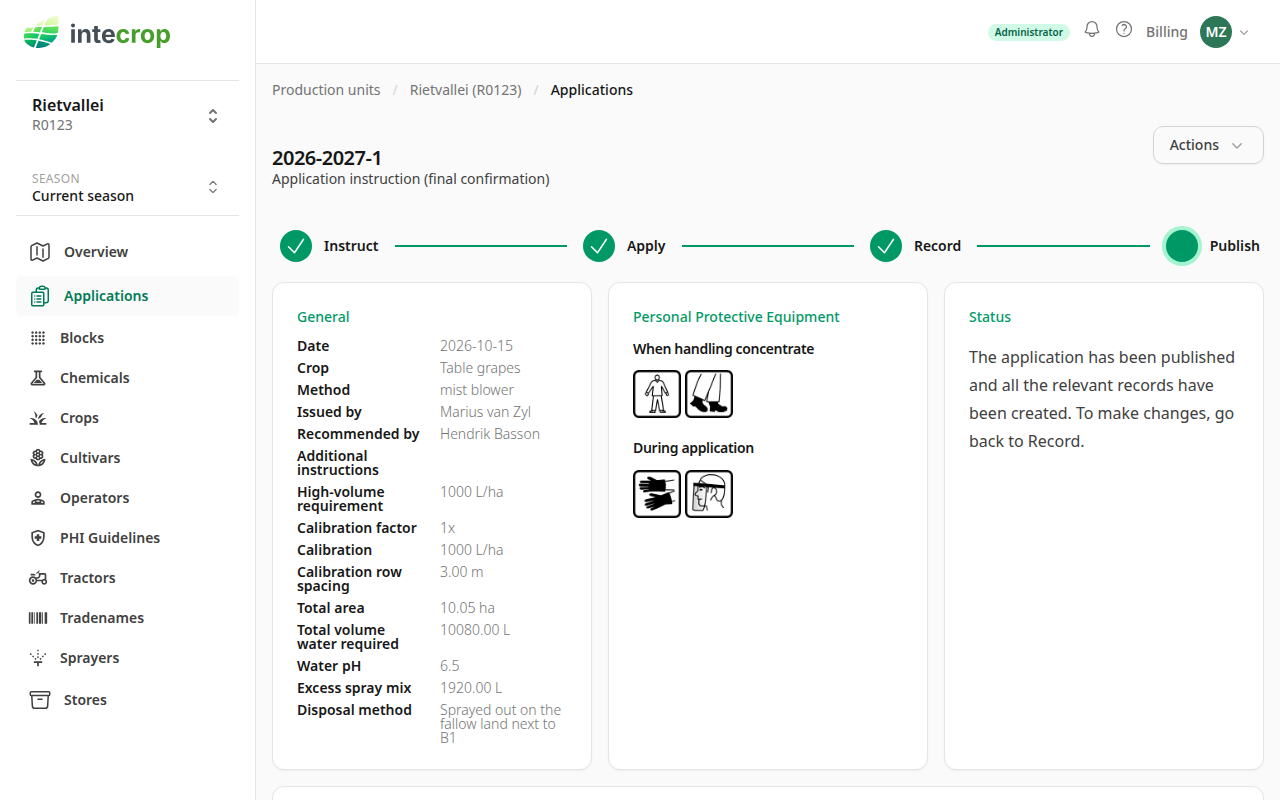Click the Cultivars flower icon

click(x=38, y=458)
